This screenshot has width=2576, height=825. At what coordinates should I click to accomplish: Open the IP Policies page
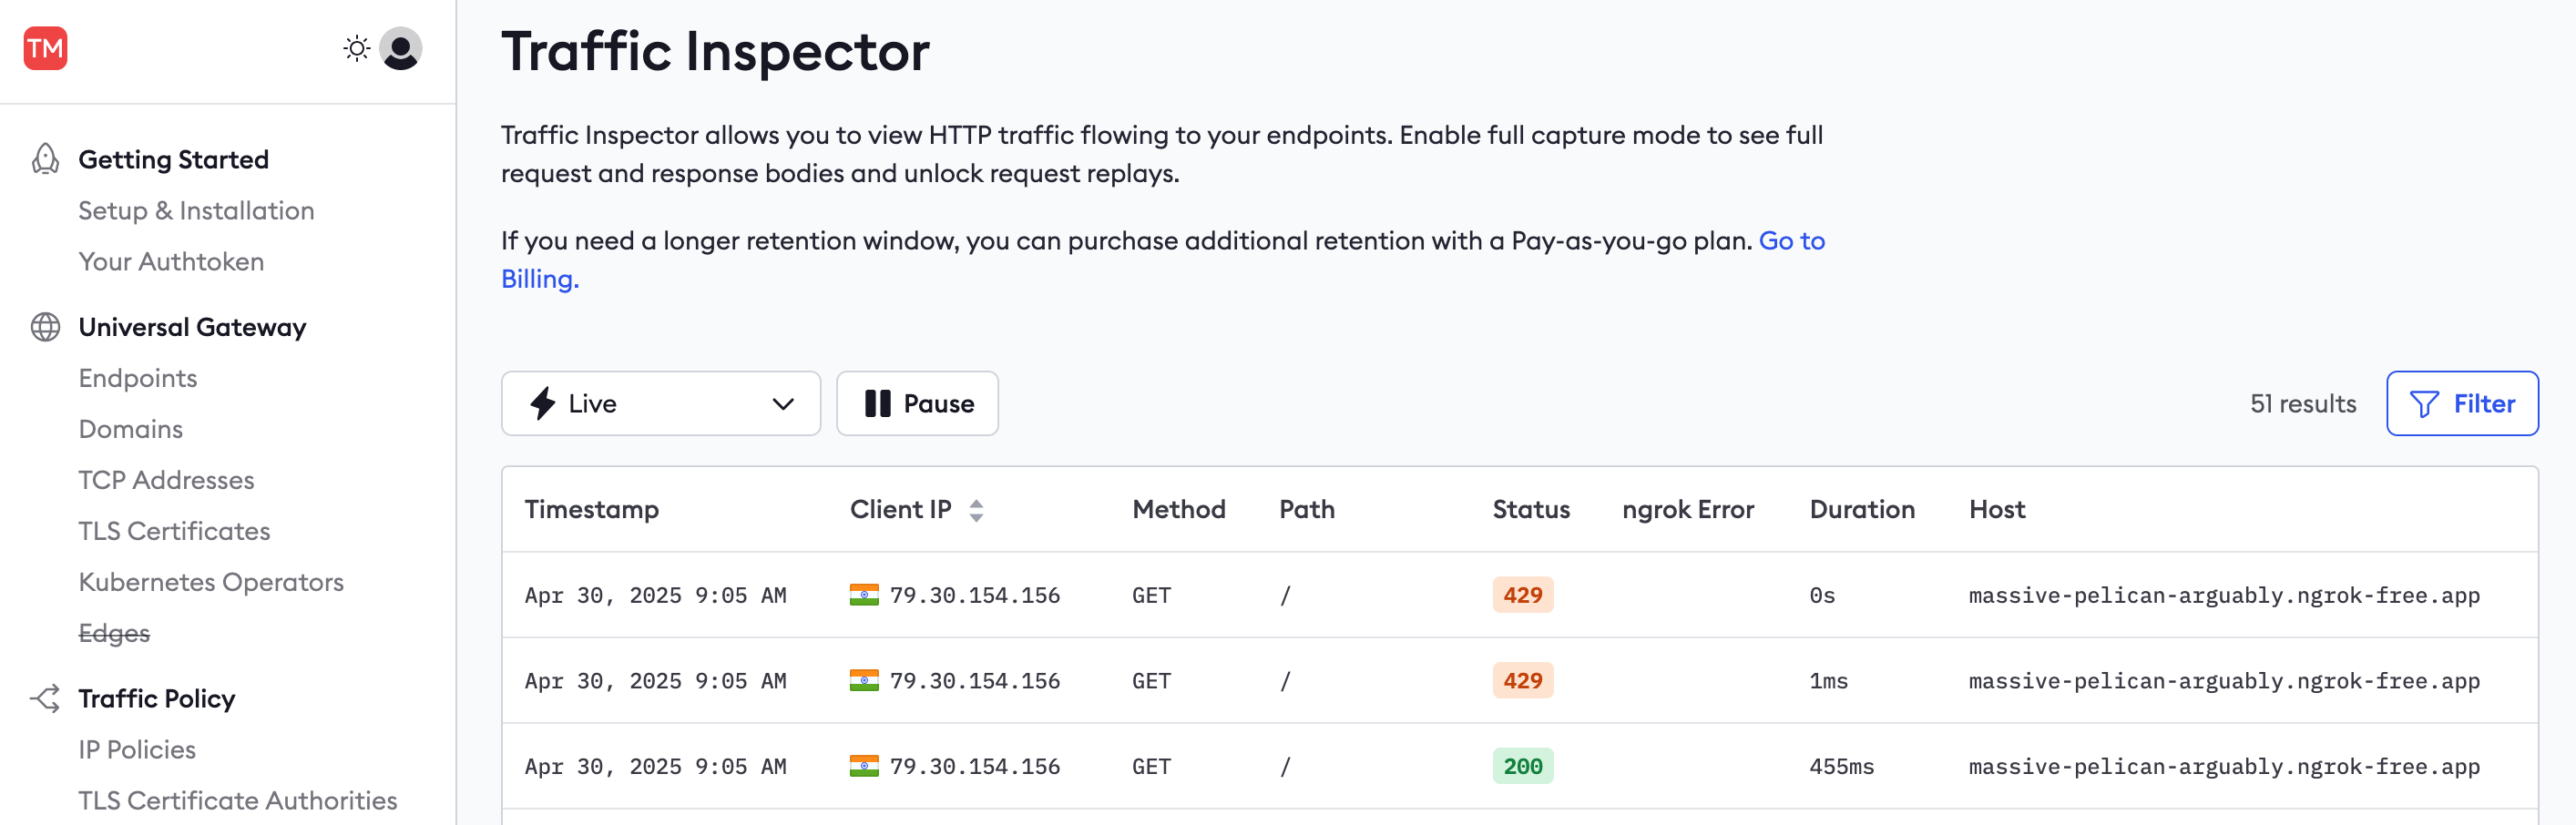pos(137,749)
